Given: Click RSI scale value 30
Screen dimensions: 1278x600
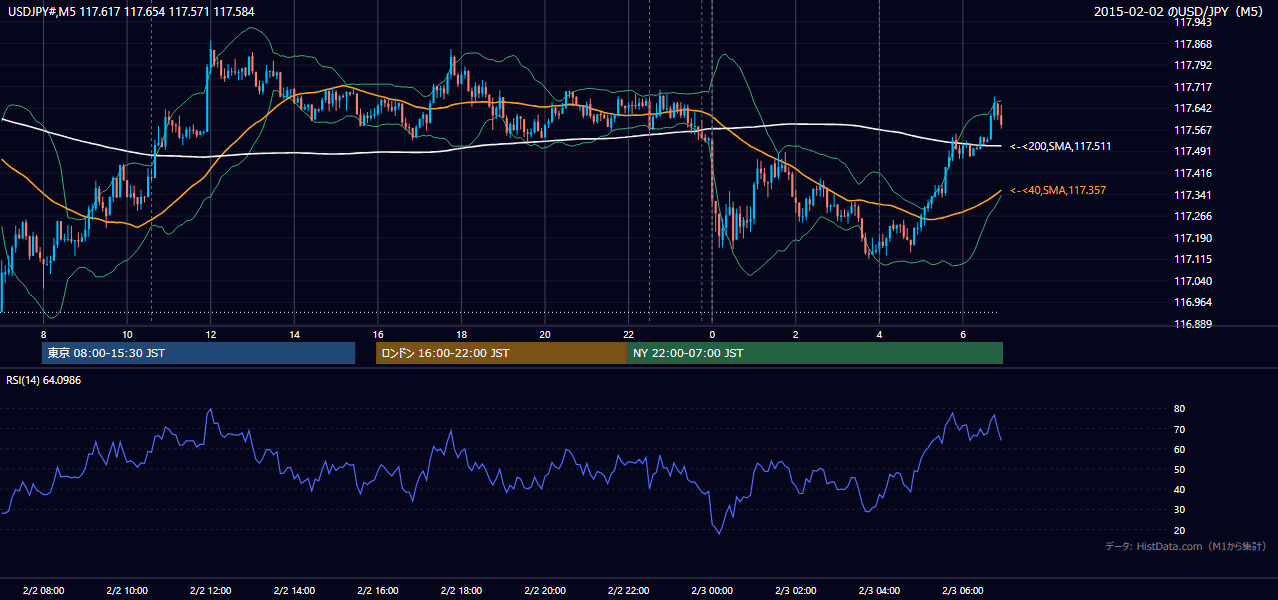Looking at the screenshot, I should 1179,510.
